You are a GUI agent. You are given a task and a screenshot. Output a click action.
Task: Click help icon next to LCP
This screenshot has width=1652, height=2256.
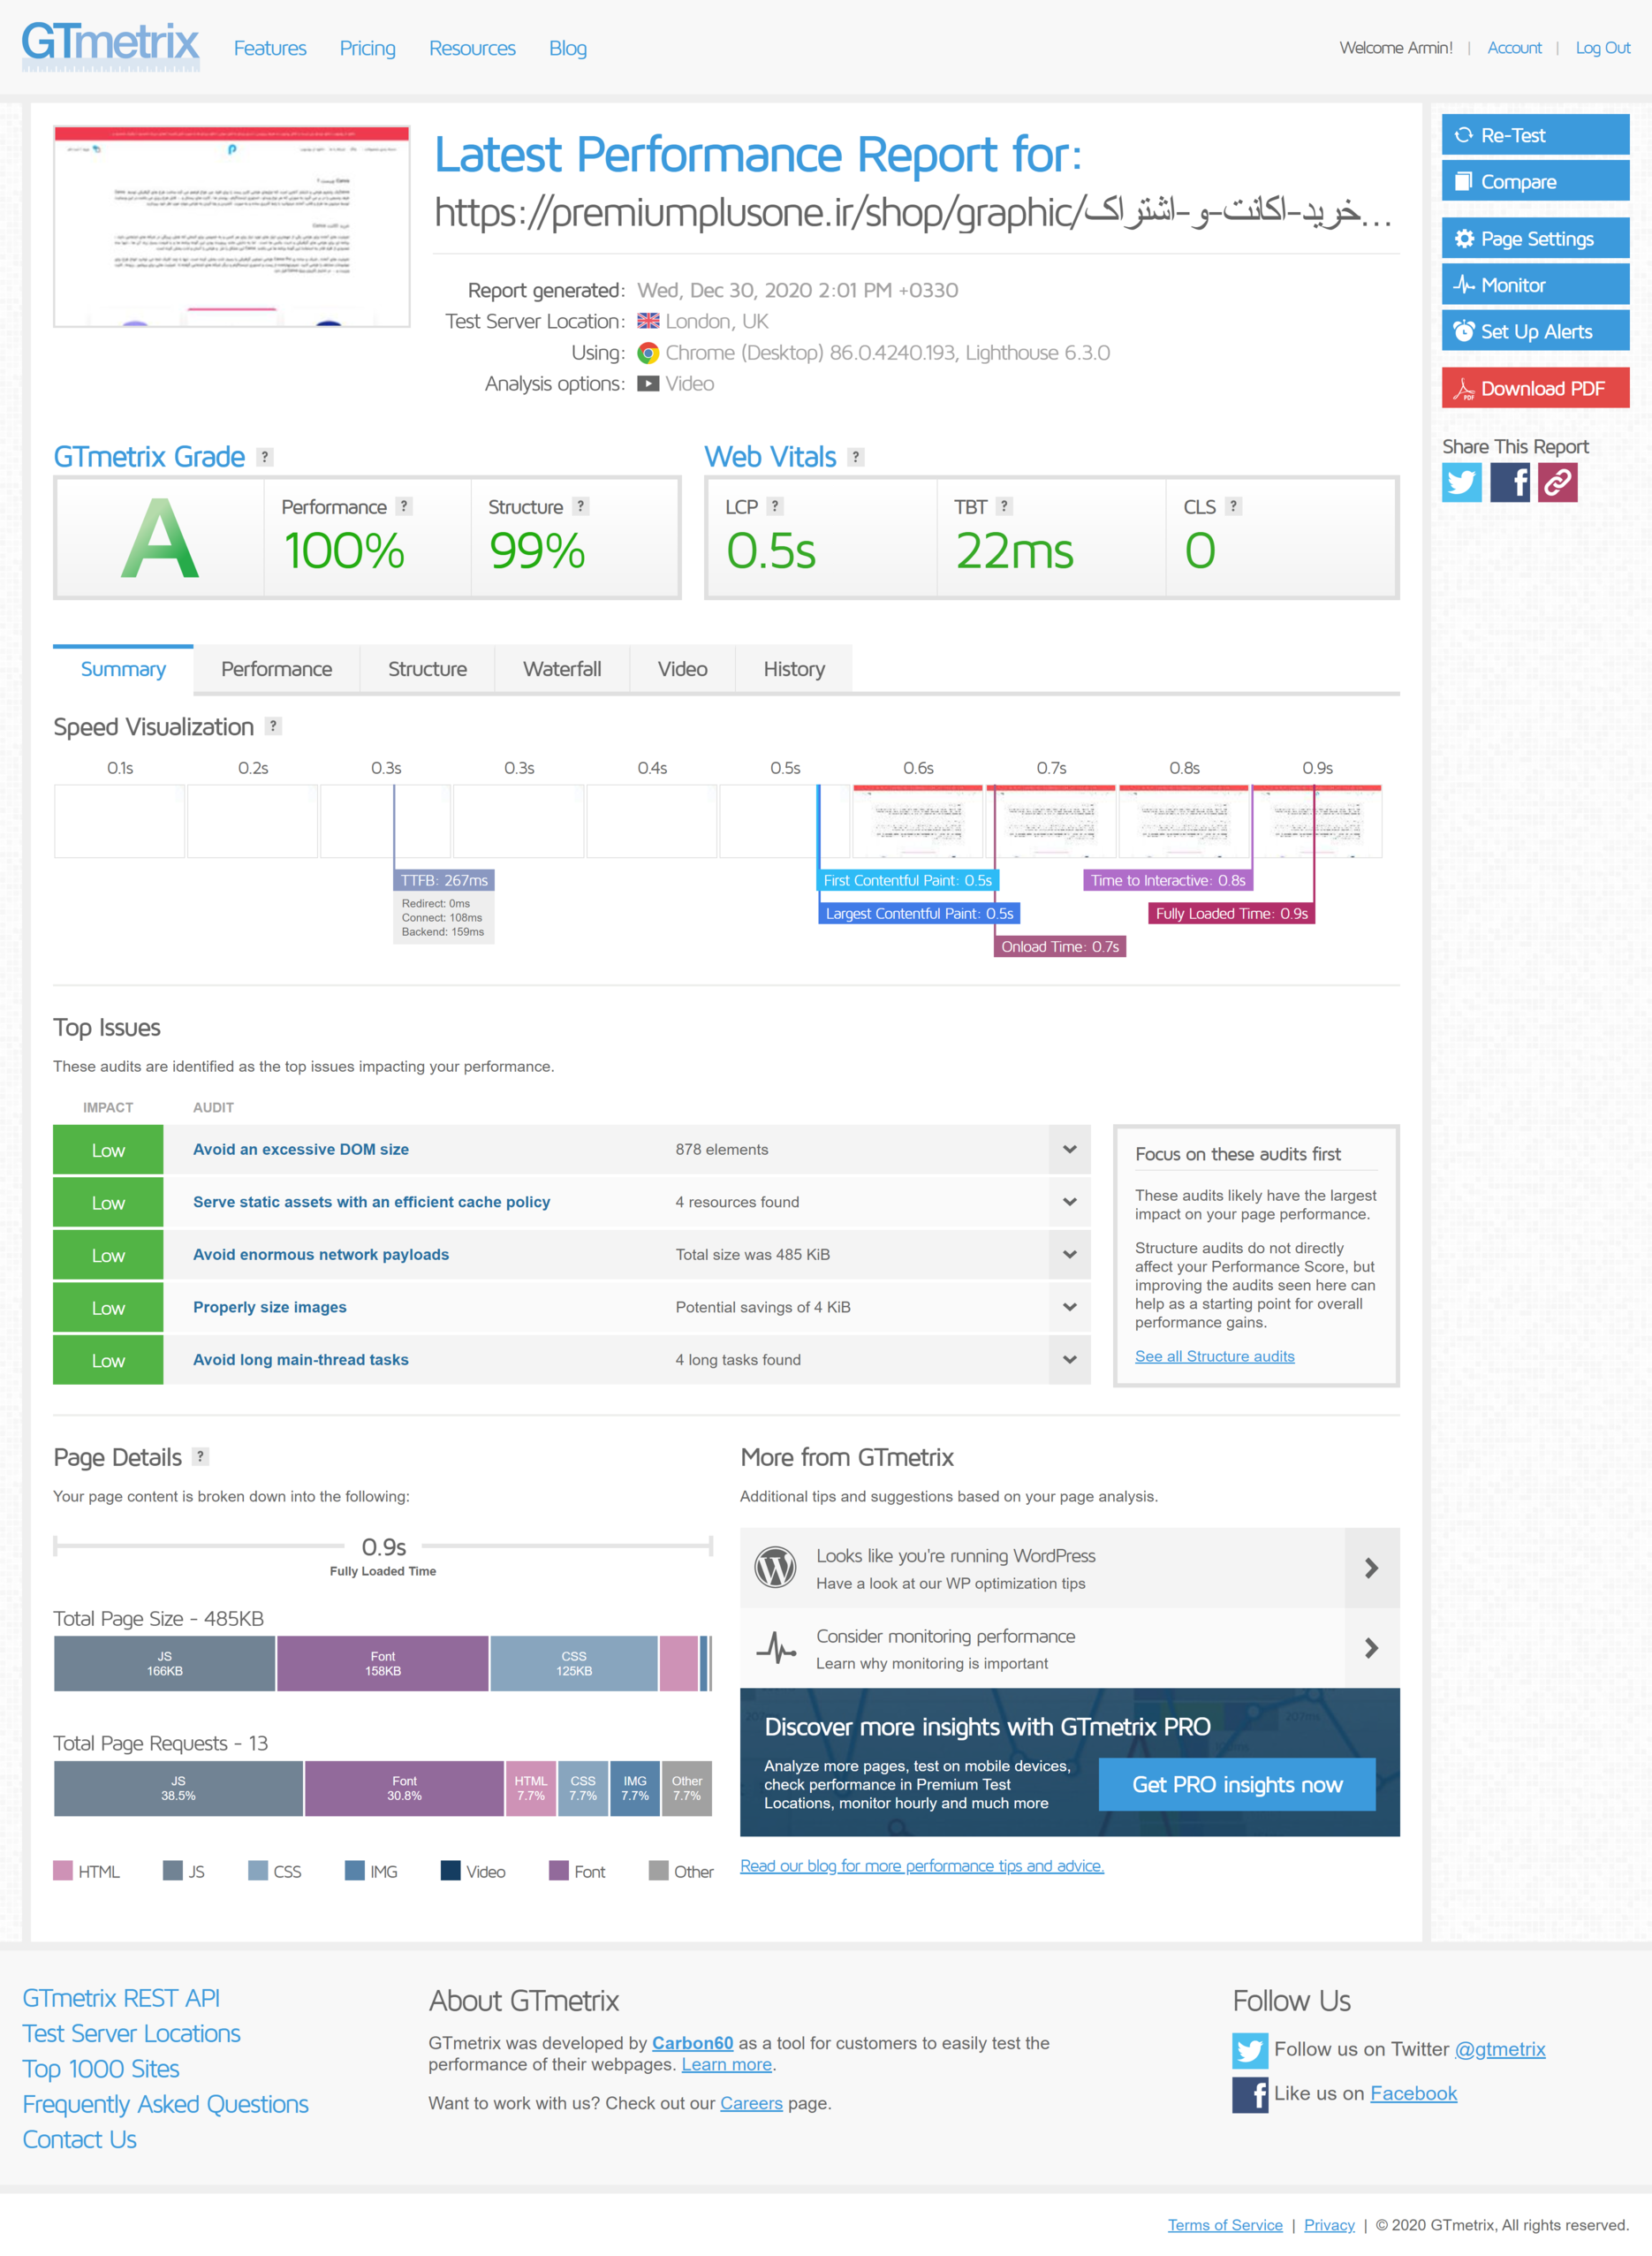tap(774, 506)
